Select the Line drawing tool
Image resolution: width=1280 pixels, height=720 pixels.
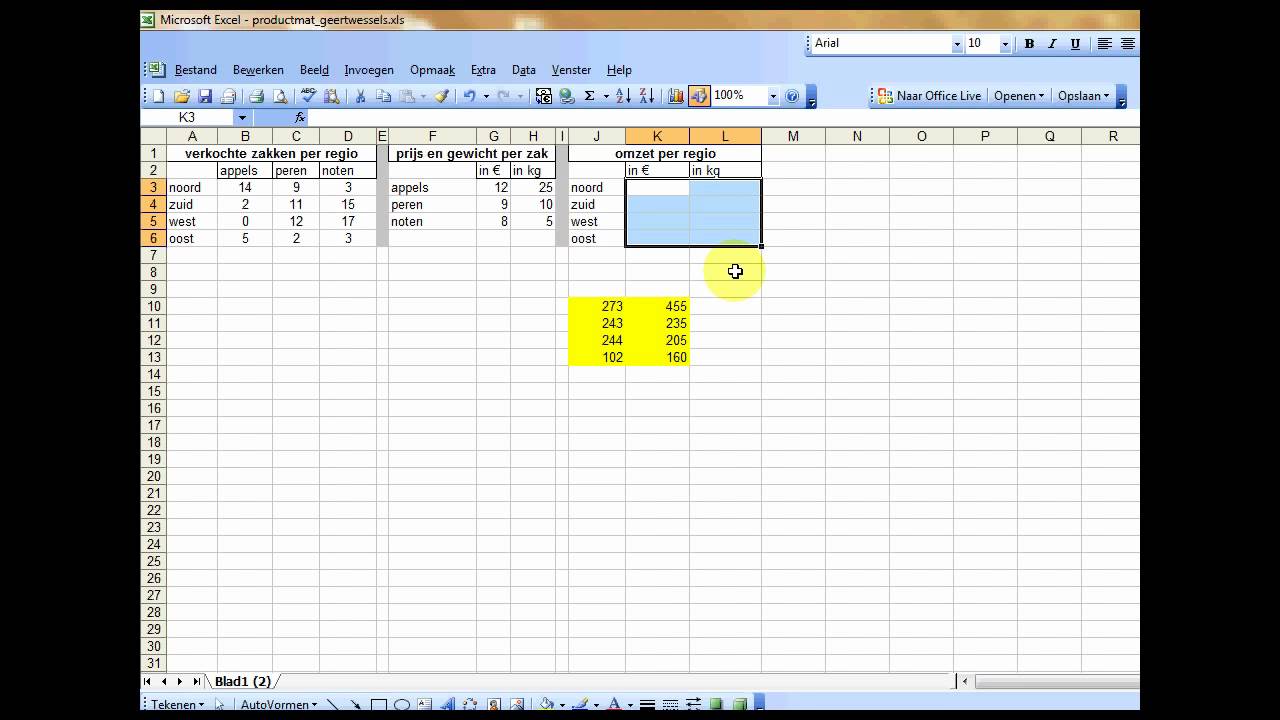pos(334,705)
